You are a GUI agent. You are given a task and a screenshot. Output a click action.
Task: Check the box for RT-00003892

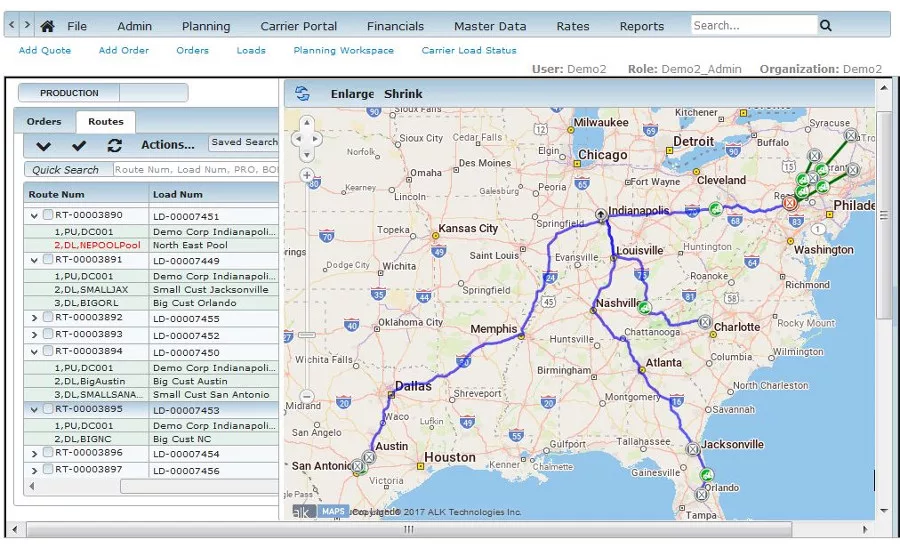point(48,317)
